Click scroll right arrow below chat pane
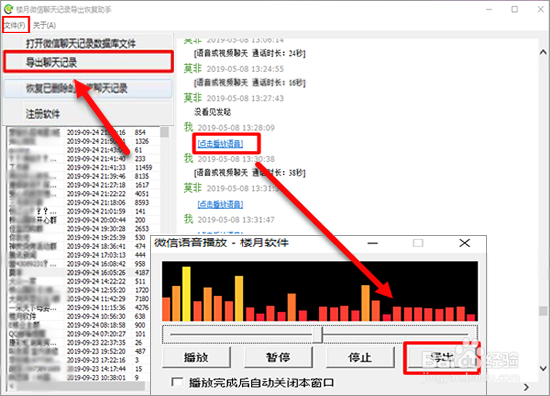Viewport: 550px width, 396px height. pyautogui.click(x=526, y=387)
